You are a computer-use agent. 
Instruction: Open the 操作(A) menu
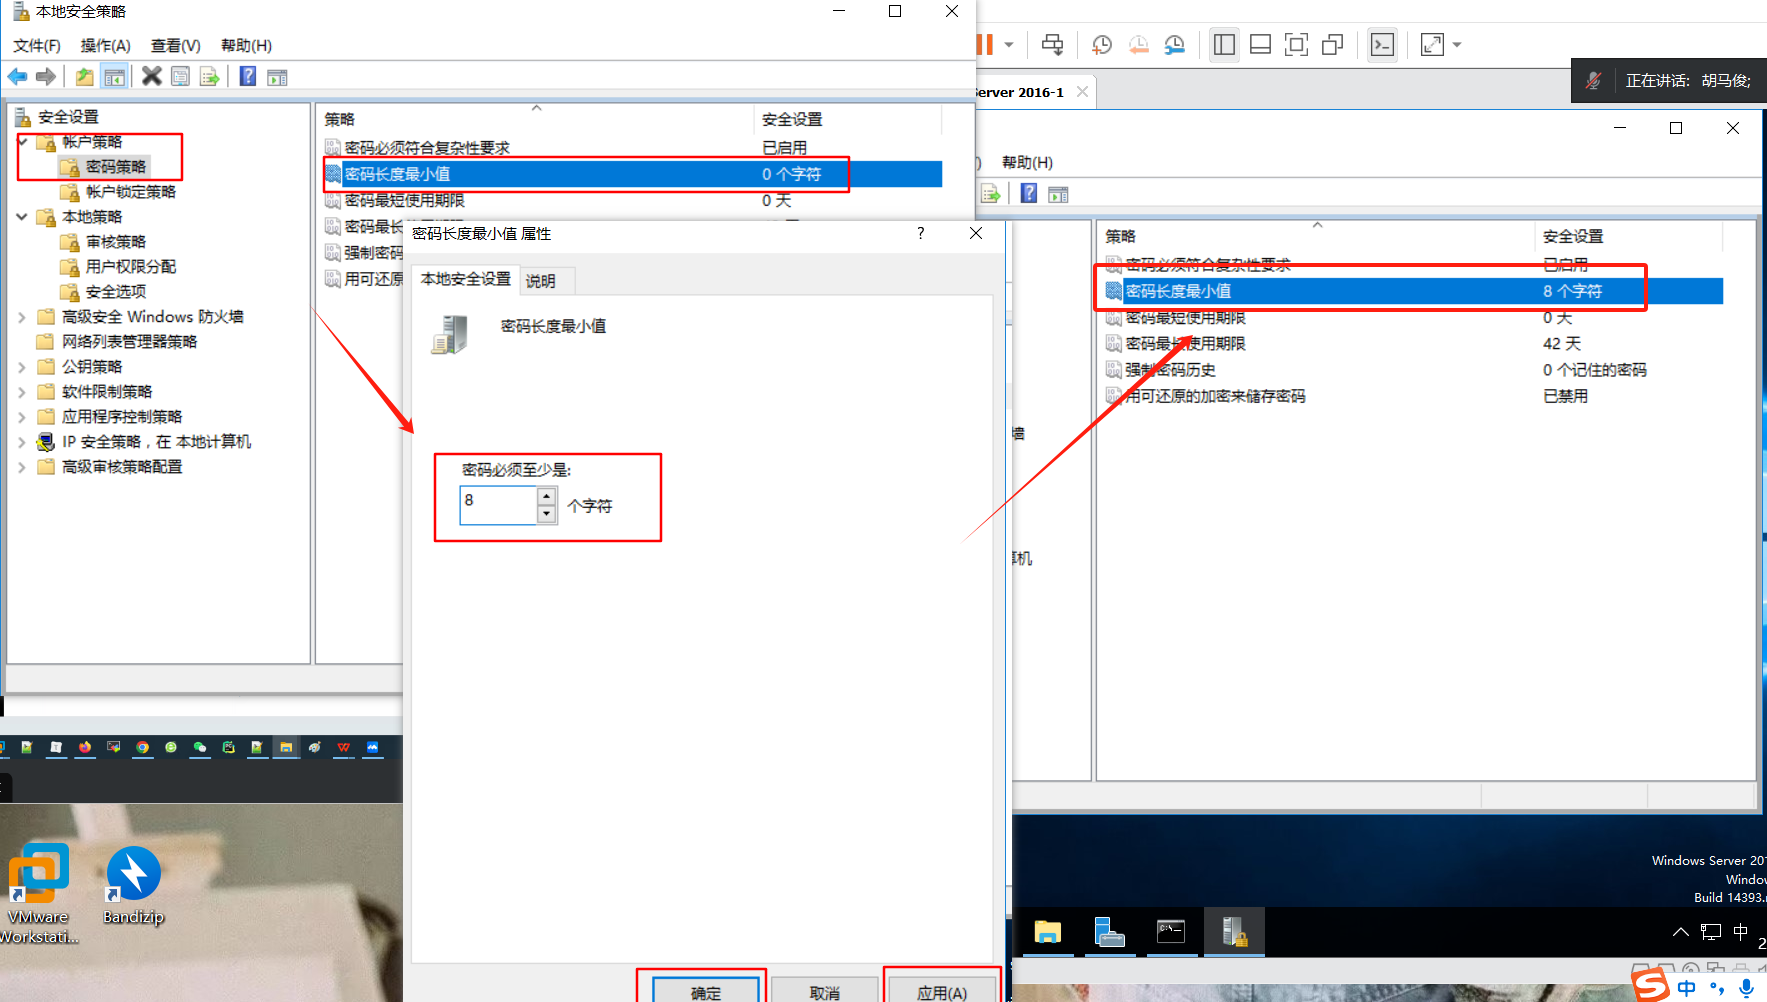point(106,46)
